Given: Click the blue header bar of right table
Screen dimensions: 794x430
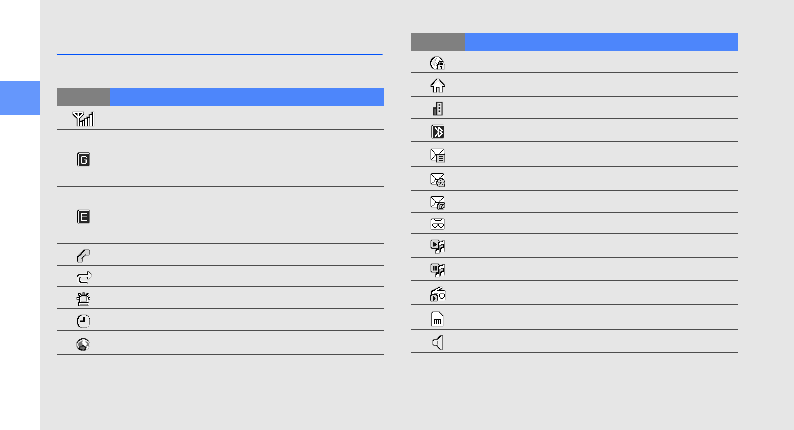Looking at the screenshot, I should (x=600, y=42).
